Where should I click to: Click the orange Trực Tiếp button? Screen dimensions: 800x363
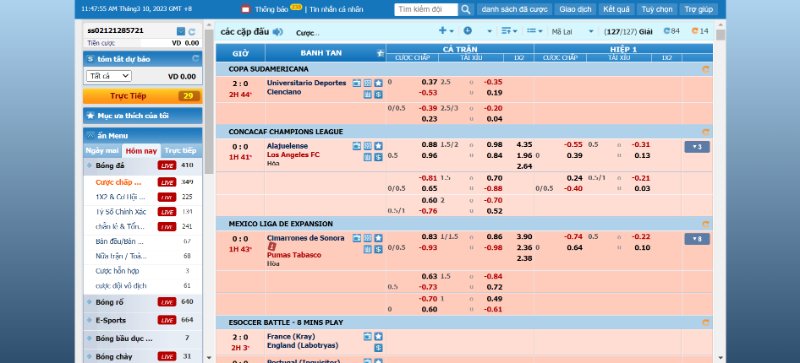pos(142,96)
